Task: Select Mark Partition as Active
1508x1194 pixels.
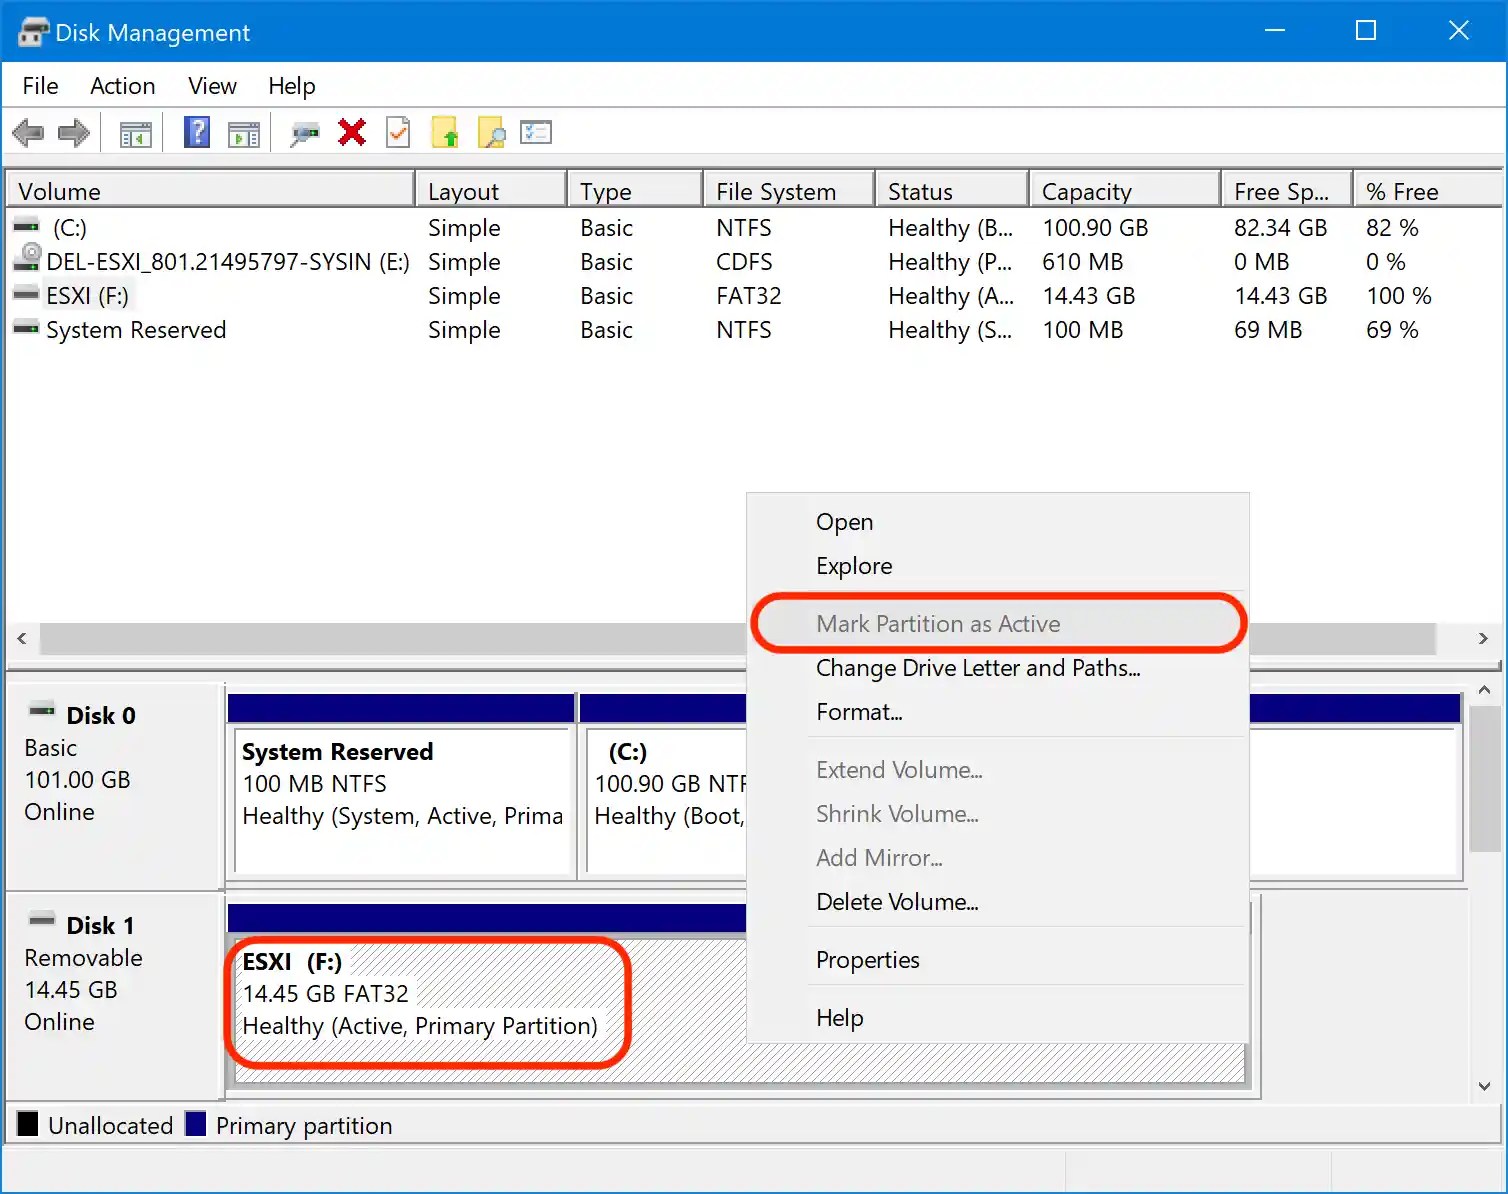Action: (x=938, y=623)
